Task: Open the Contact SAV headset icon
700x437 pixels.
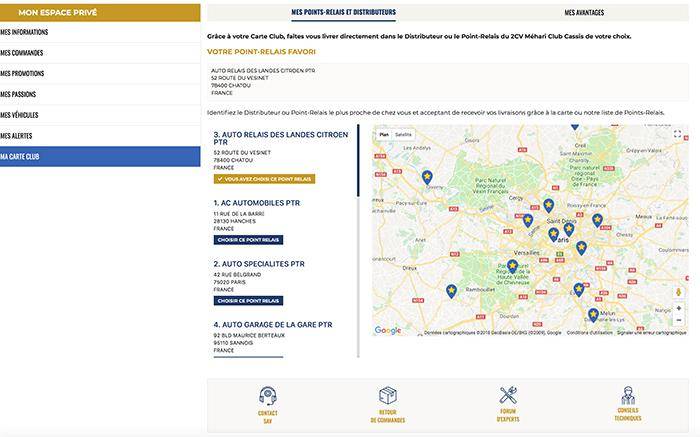Action: 267,395
